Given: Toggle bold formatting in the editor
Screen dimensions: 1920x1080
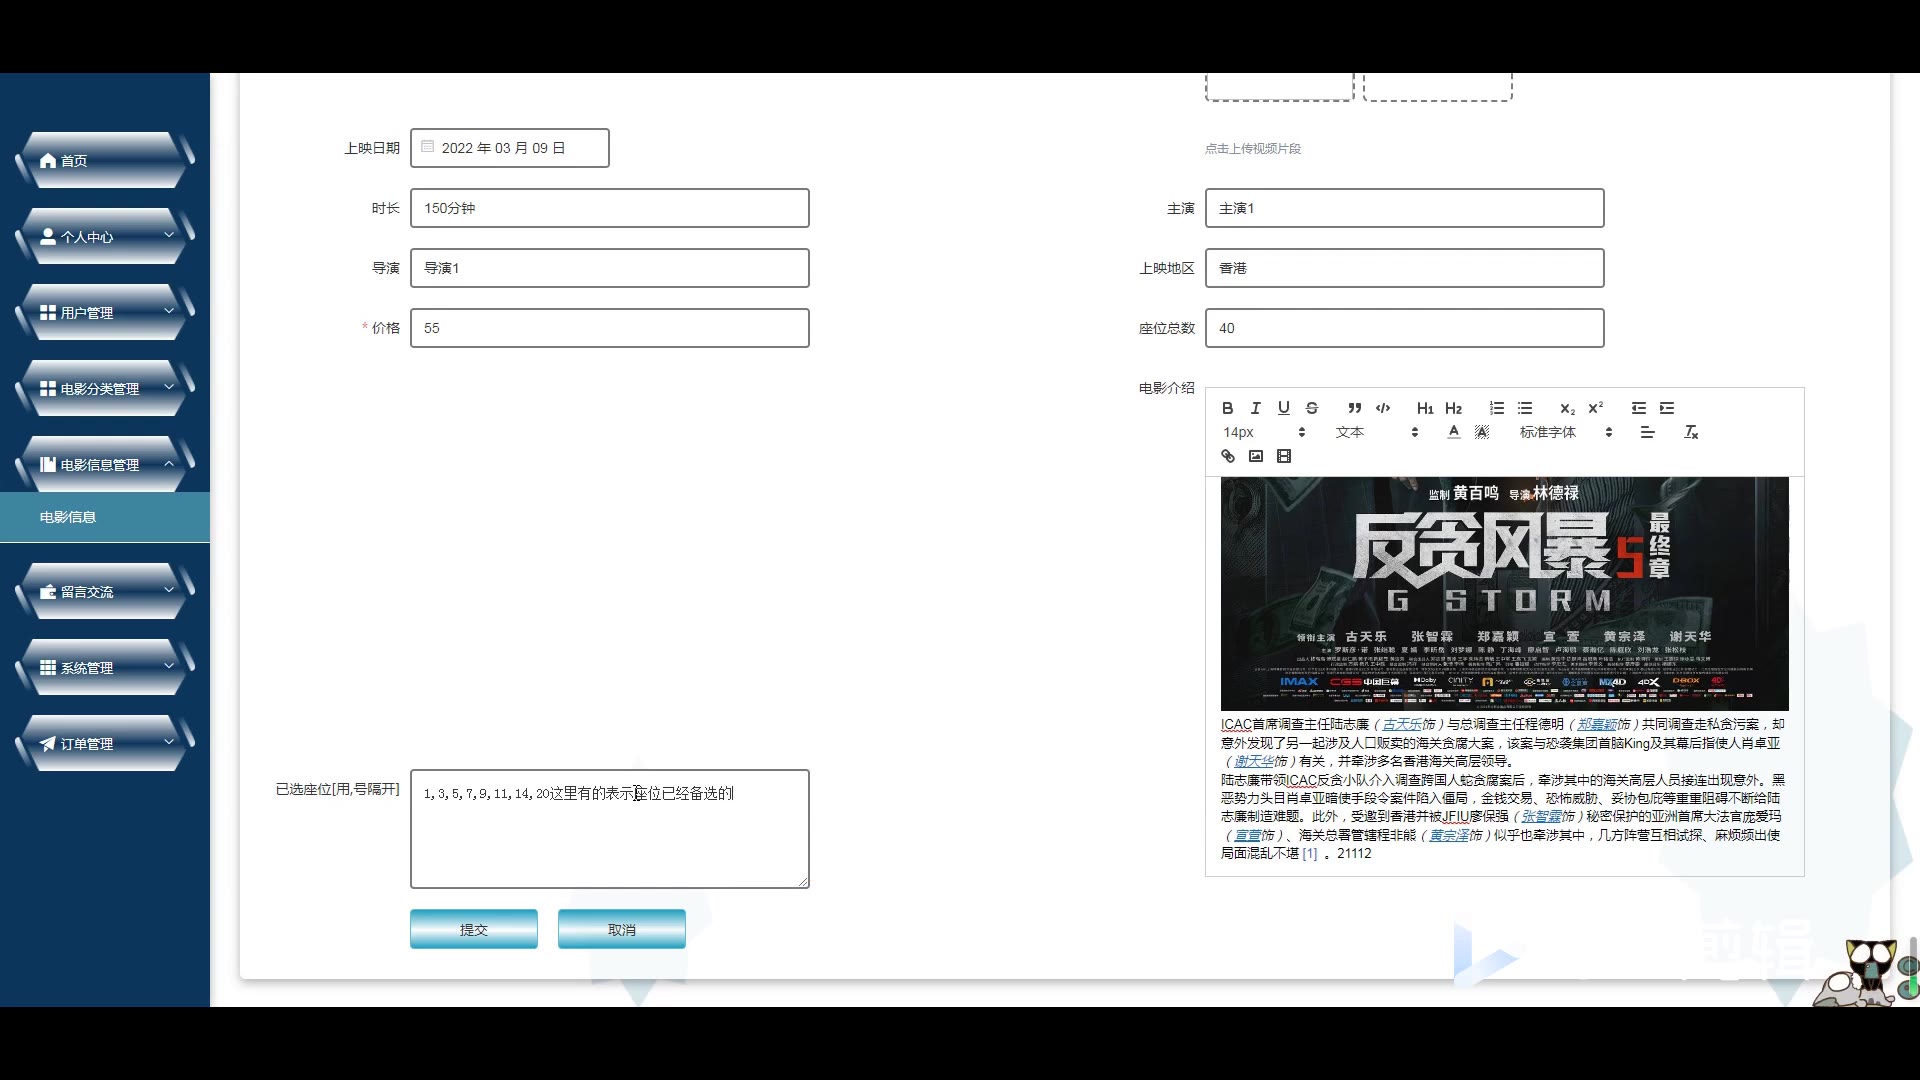Looking at the screenshot, I should [x=1228, y=408].
